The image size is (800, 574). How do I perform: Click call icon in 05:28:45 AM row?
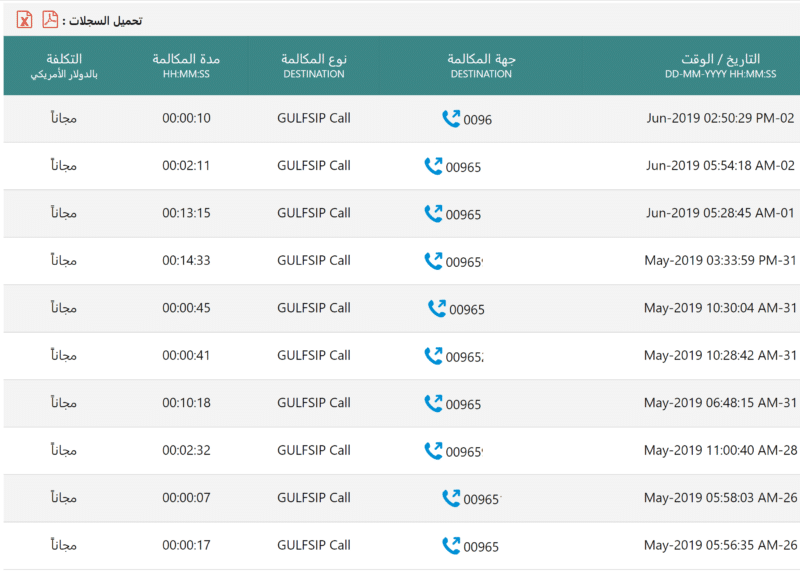[x=433, y=213]
